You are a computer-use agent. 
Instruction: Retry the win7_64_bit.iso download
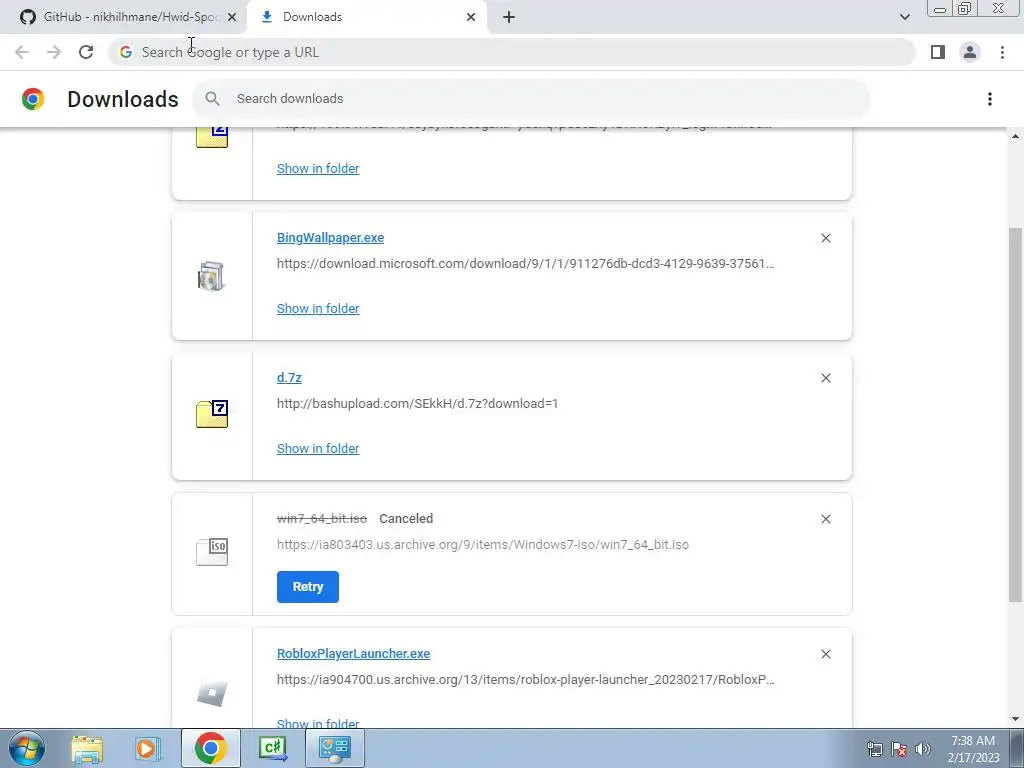[x=308, y=586]
